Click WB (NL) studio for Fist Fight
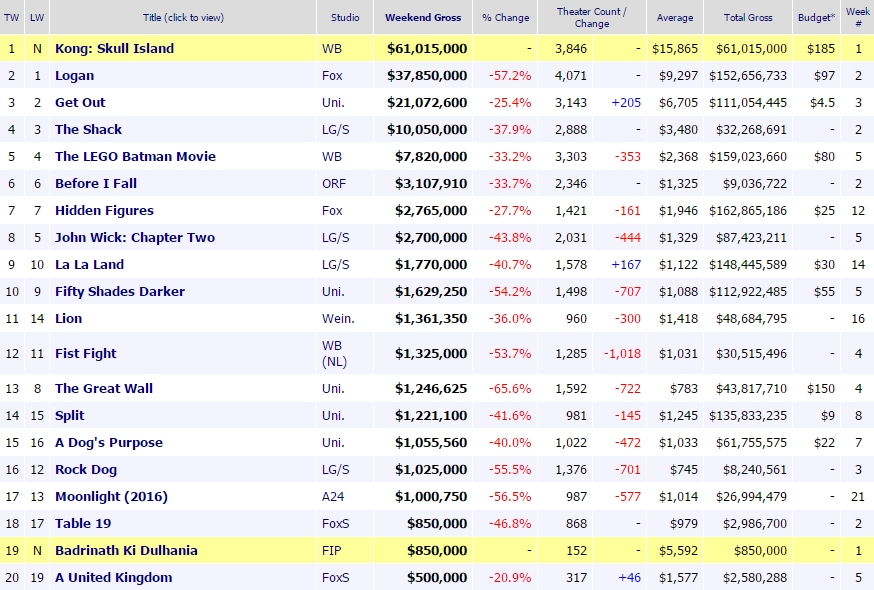The height and width of the screenshot is (590, 874). click(334, 354)
